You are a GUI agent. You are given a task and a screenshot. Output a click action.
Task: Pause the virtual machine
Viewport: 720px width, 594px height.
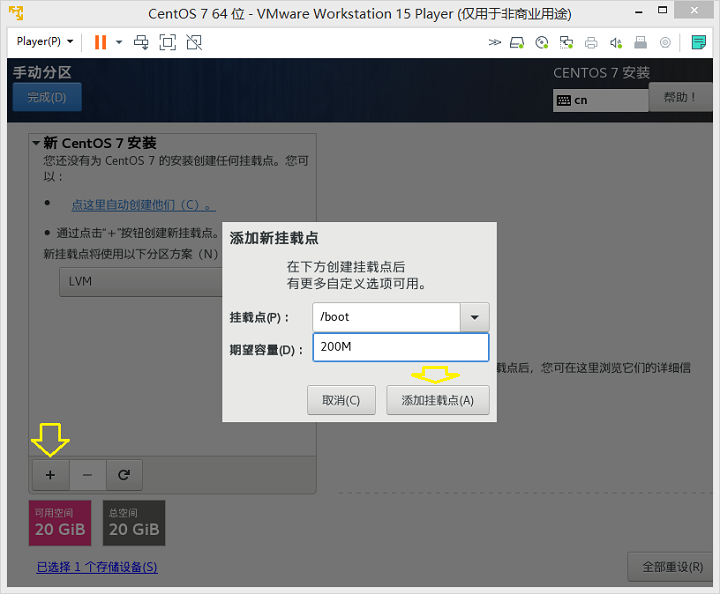pos(100,42)
